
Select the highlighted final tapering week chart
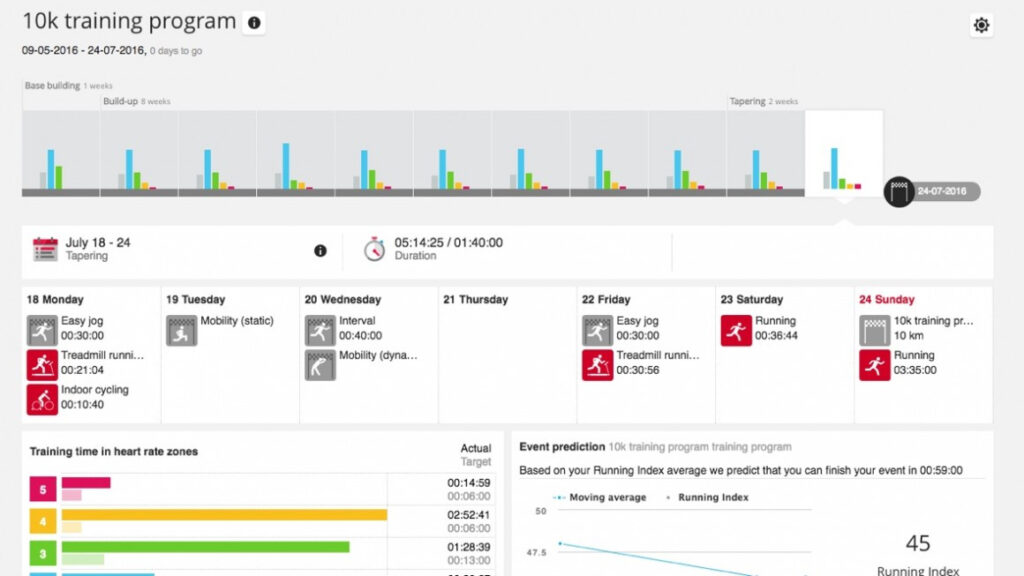[843, 153]
